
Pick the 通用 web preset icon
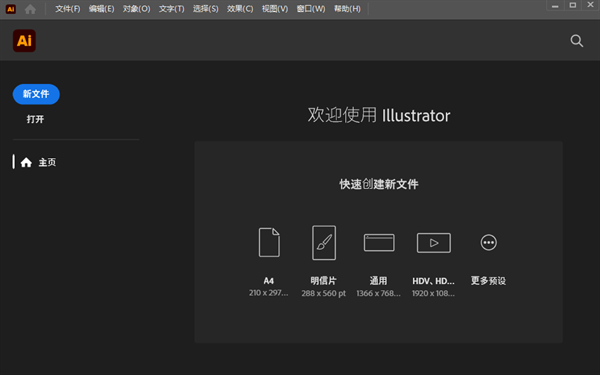379,243
